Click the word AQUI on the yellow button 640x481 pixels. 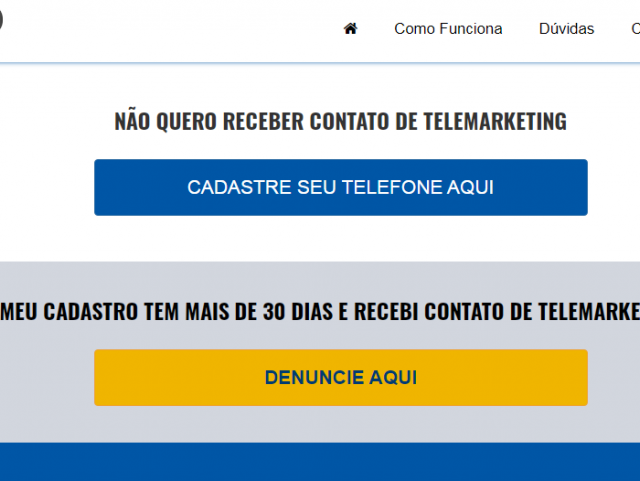393,377
